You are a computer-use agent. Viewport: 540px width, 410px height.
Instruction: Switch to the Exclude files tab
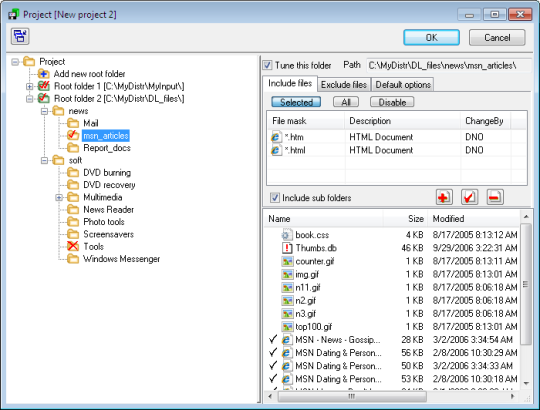[x=343, y=85]
